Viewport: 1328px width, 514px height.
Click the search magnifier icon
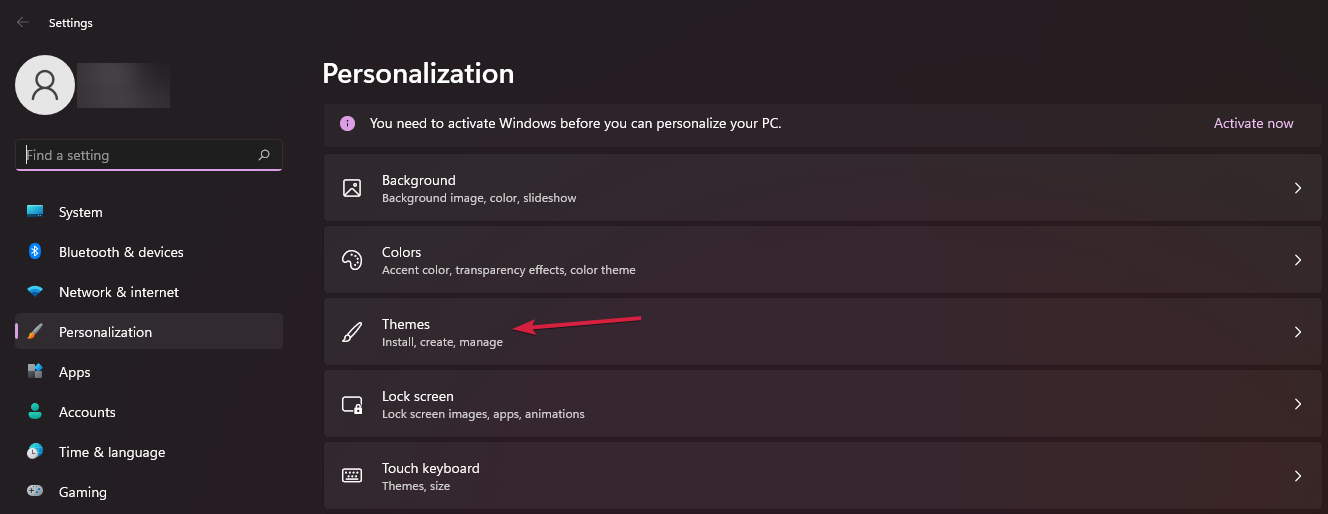[x=264, y=155]
